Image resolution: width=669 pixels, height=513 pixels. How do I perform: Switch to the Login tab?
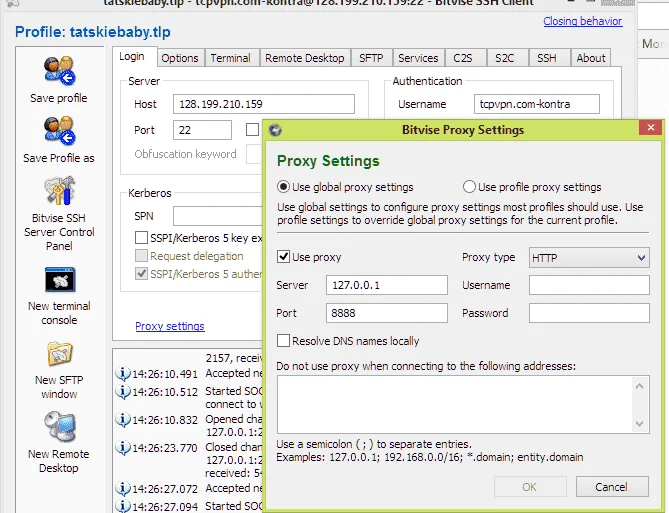[135, 56]
